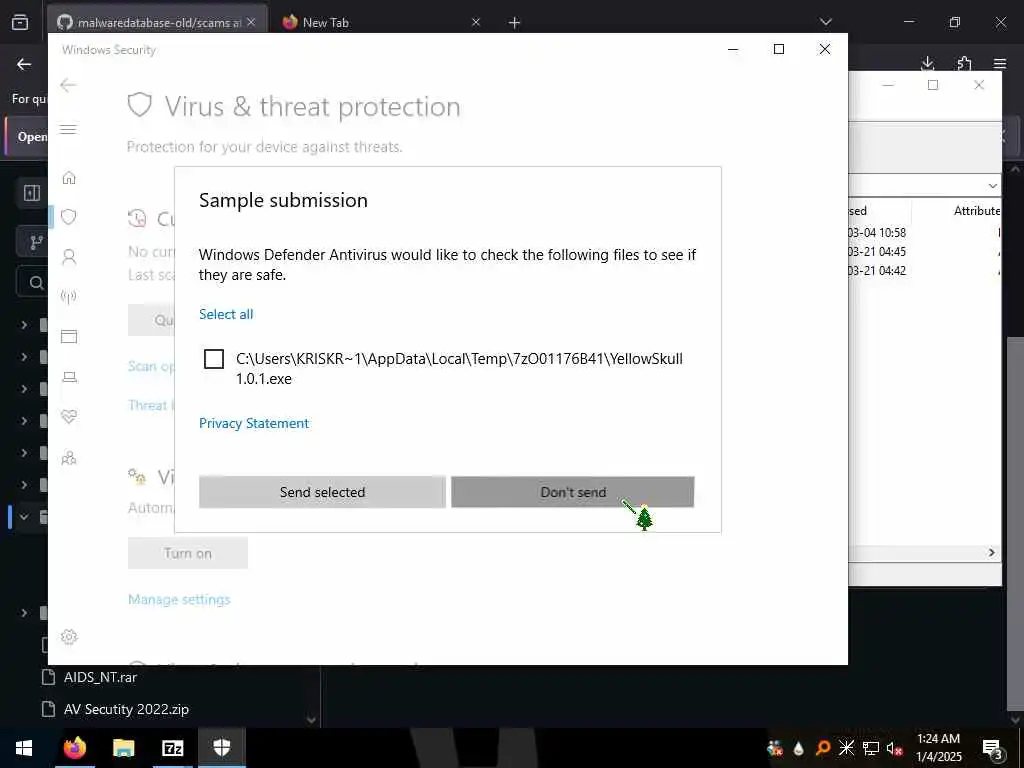Open the Privacy Statement link

point(253,423)
